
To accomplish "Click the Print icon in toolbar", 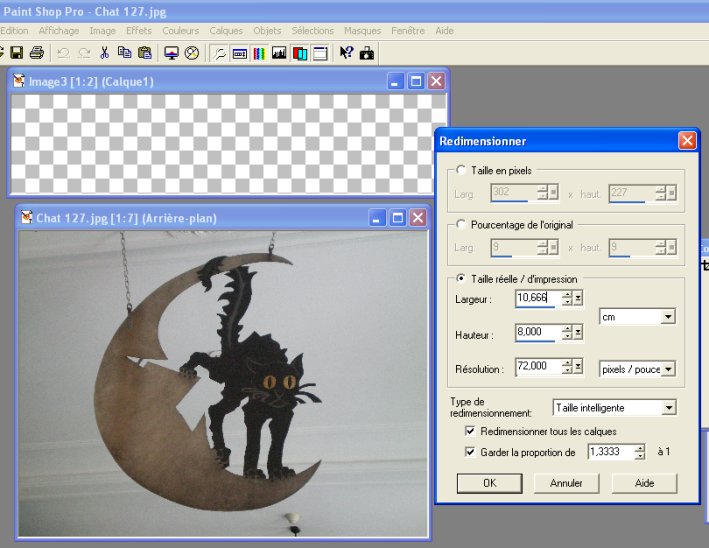I will pos(37,52).
